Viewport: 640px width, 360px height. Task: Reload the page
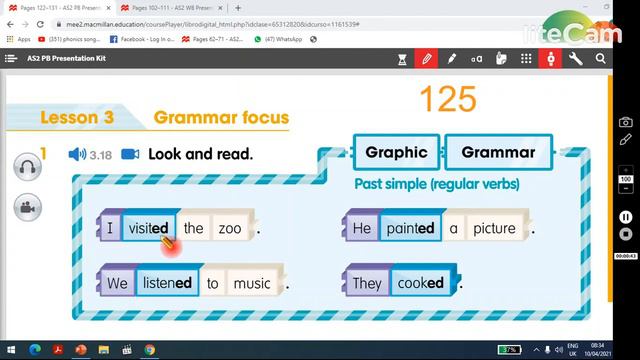[40, 24]
